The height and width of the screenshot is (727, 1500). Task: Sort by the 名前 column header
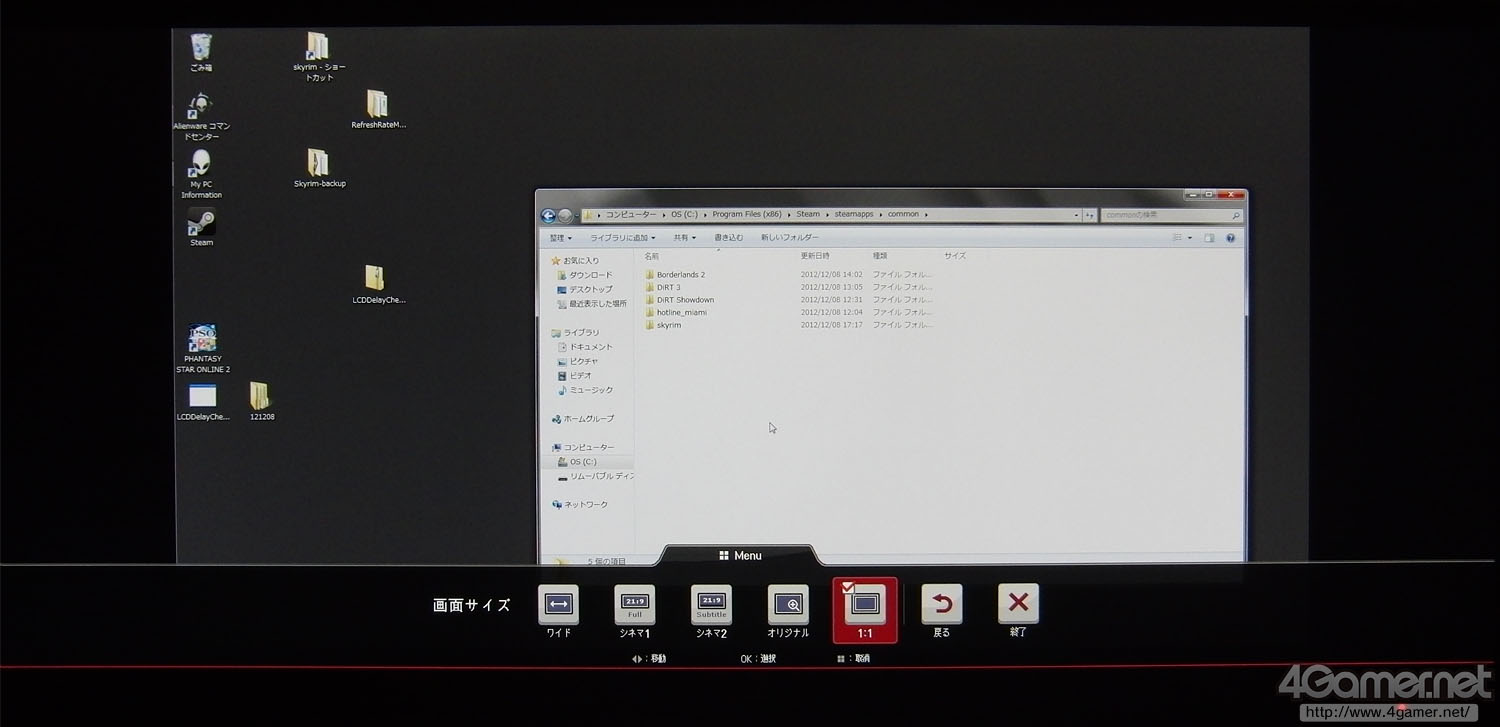click(652, 256)
